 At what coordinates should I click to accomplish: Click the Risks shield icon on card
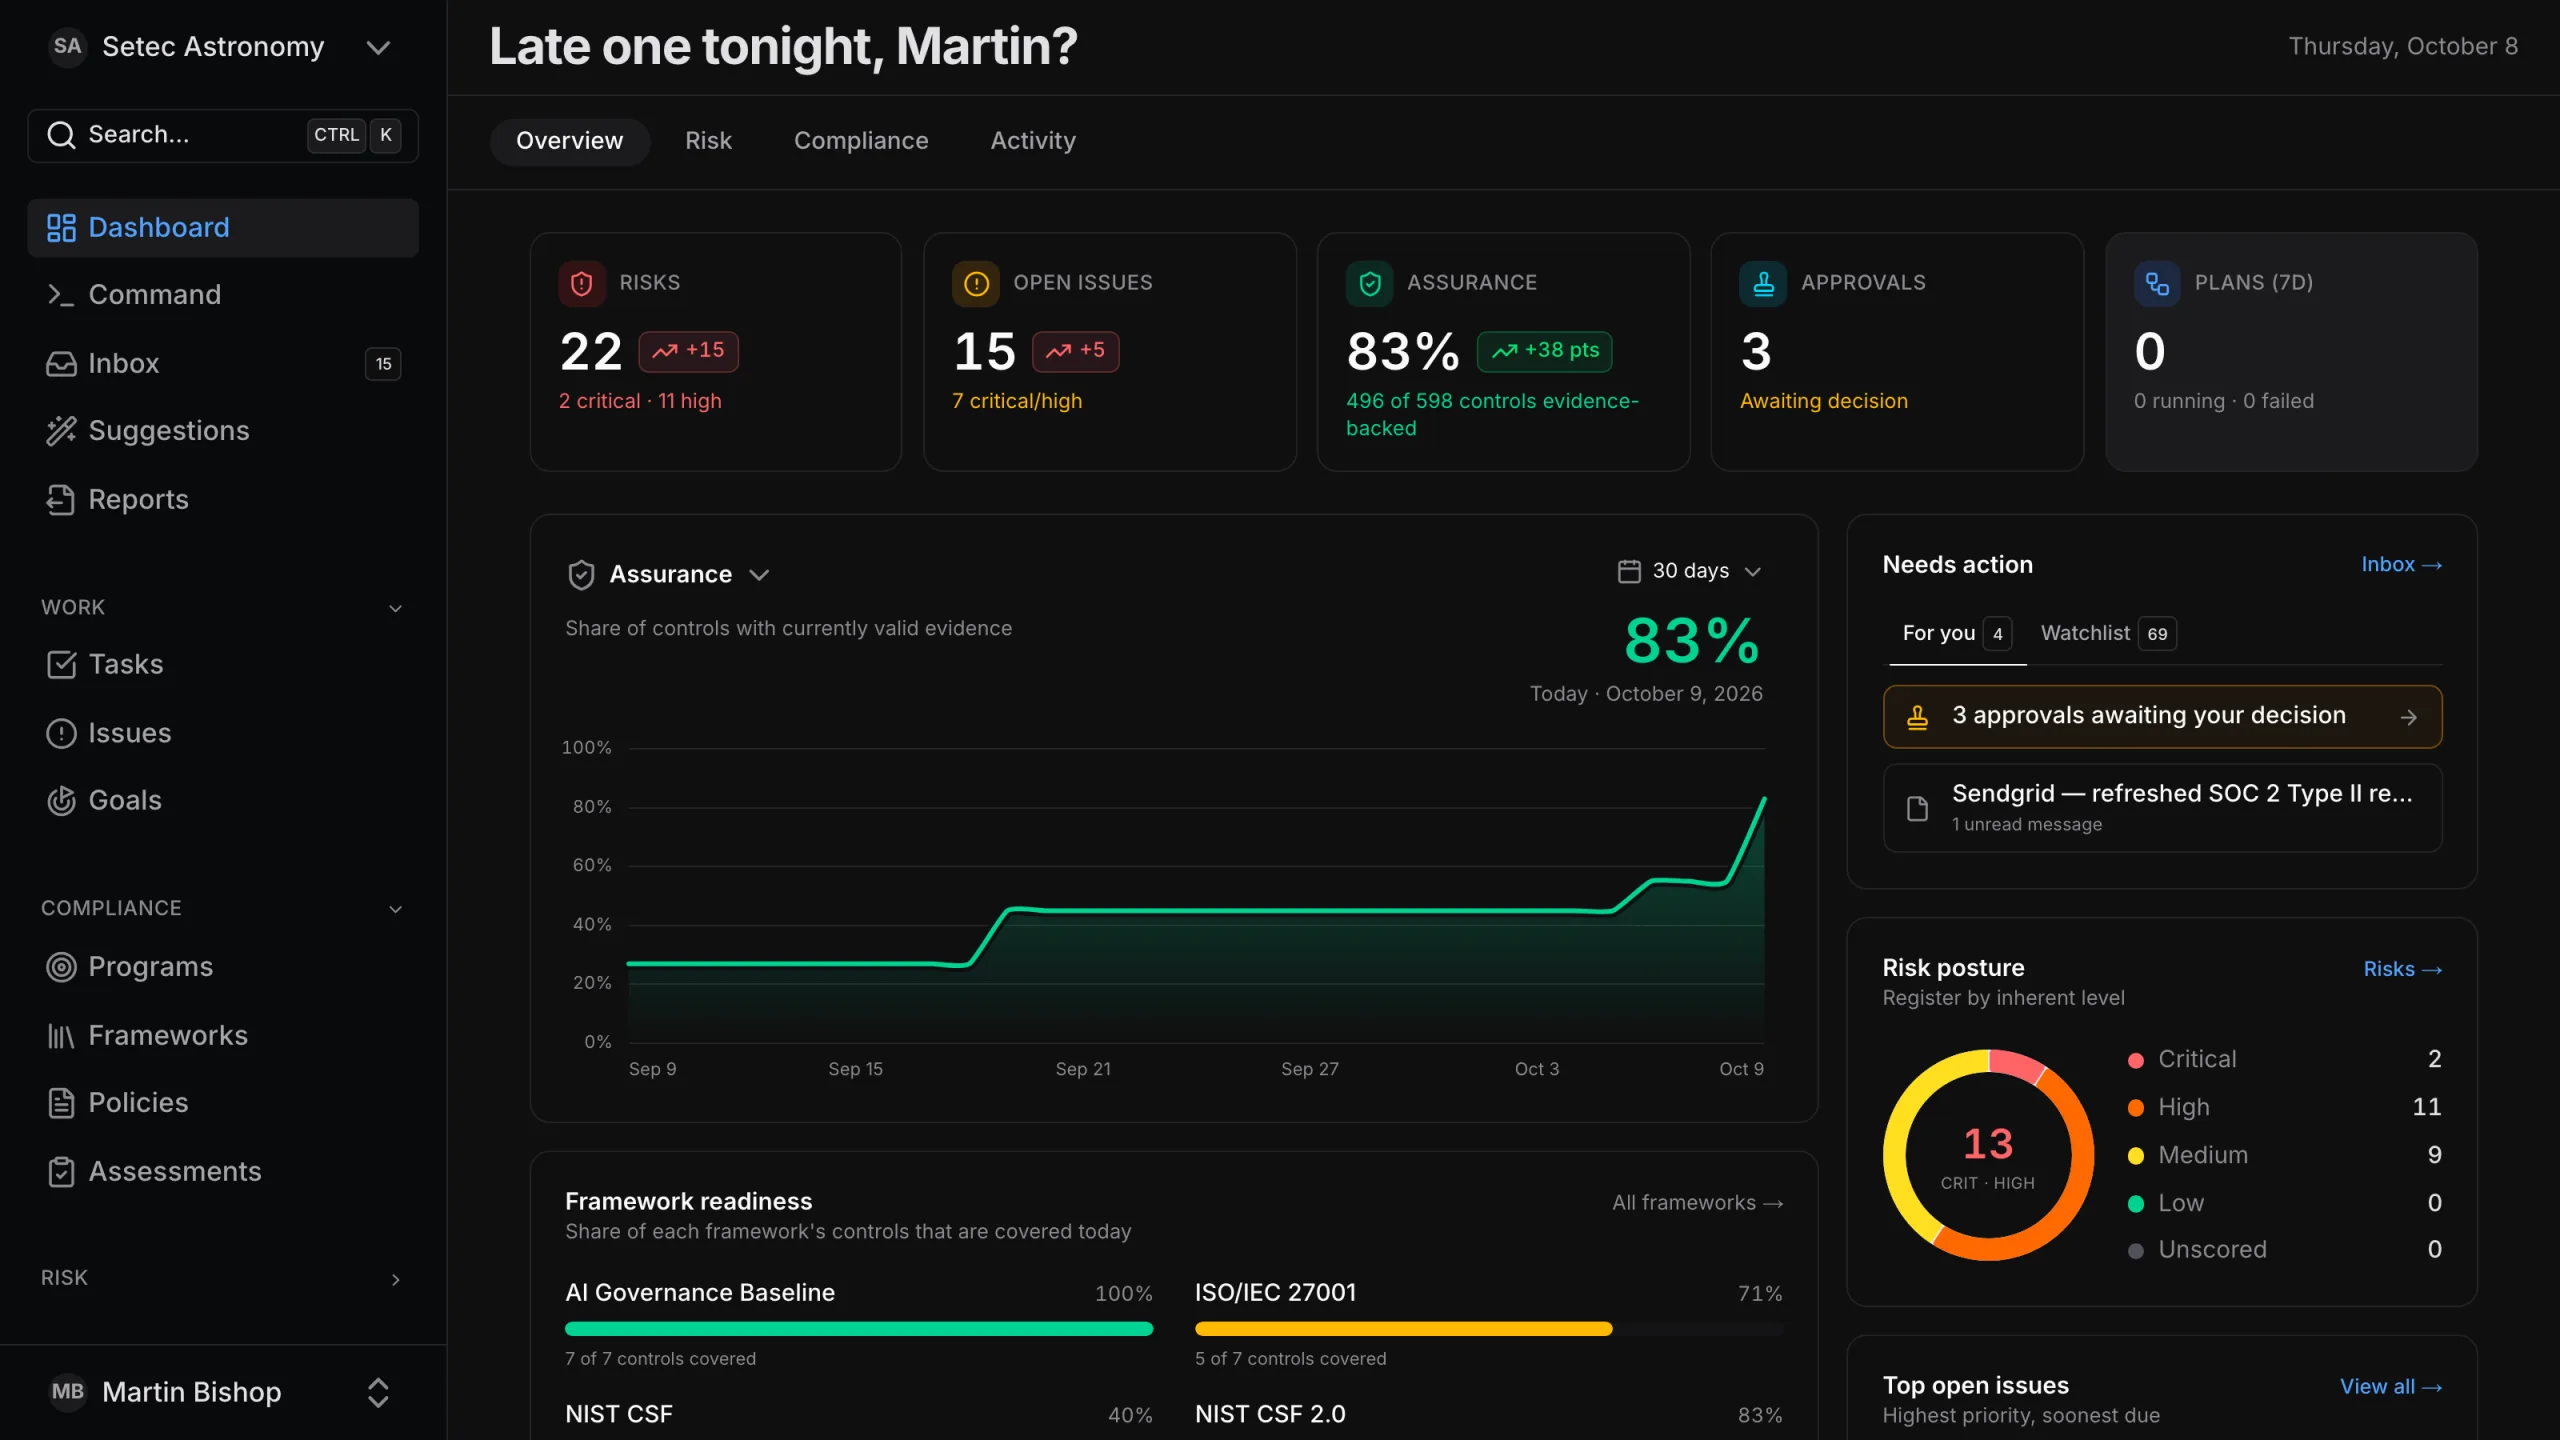(582, 284)
